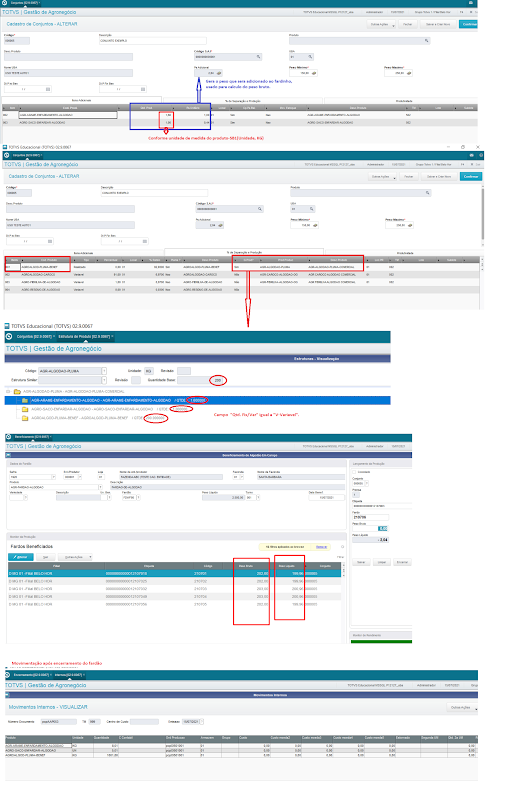512x809 pixels.
Task: Click Fechar in the top Cadastro de Conjuntos window
Action: pyautogui.click(x=408, y=24)
